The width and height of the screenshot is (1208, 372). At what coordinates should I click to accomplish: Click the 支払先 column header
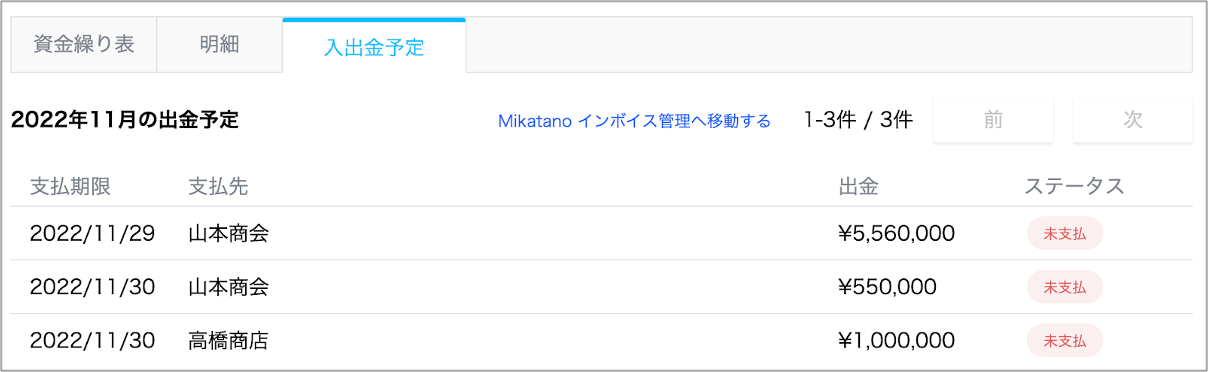[218, 186]
